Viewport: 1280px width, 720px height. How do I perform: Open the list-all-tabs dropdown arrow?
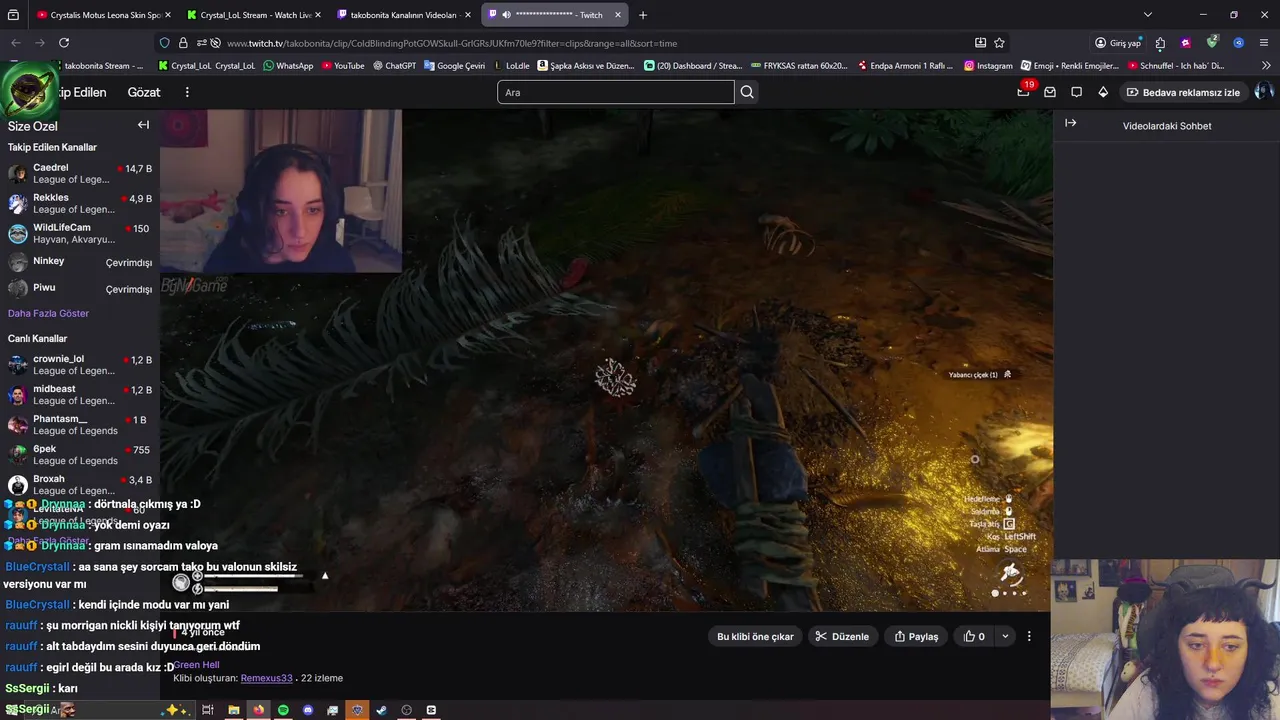pyautogui.click(x=1148, y=15)
